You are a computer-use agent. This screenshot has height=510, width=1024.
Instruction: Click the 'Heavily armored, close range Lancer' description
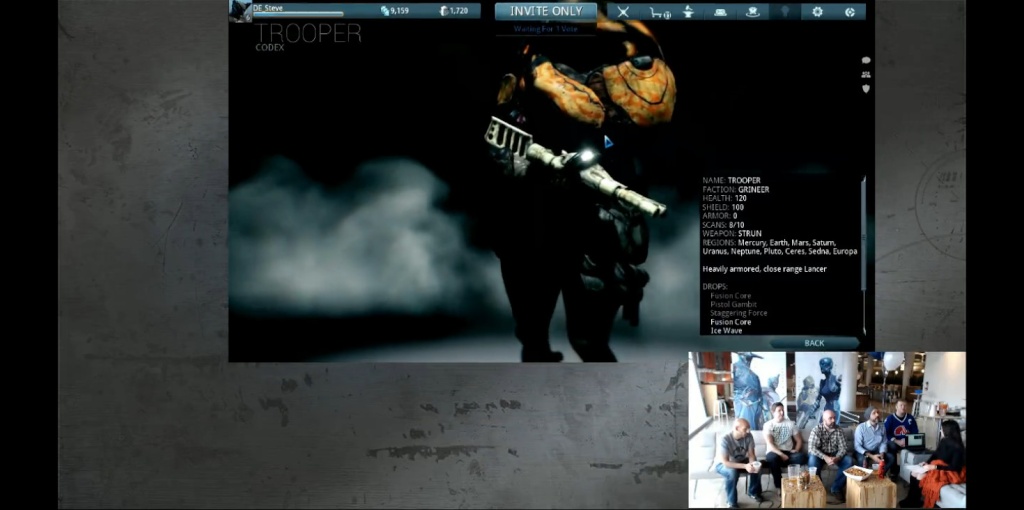[x=764, y=269]
